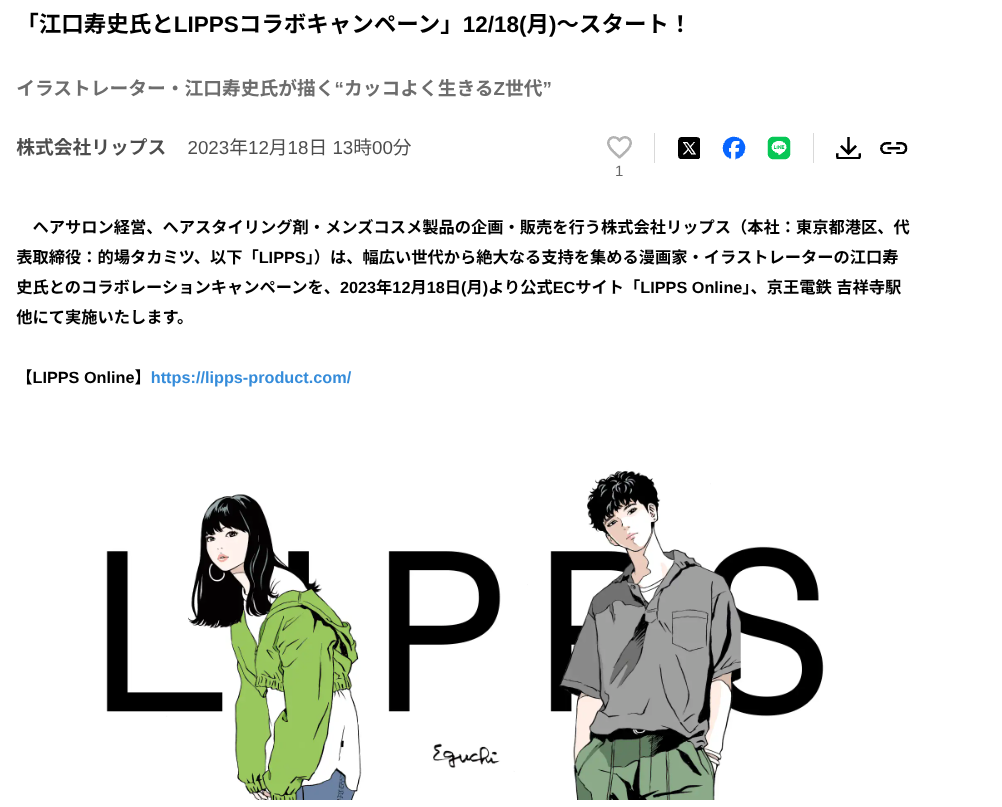
Task: Click the green-jacket girl illustration
Action: (275, 645)
